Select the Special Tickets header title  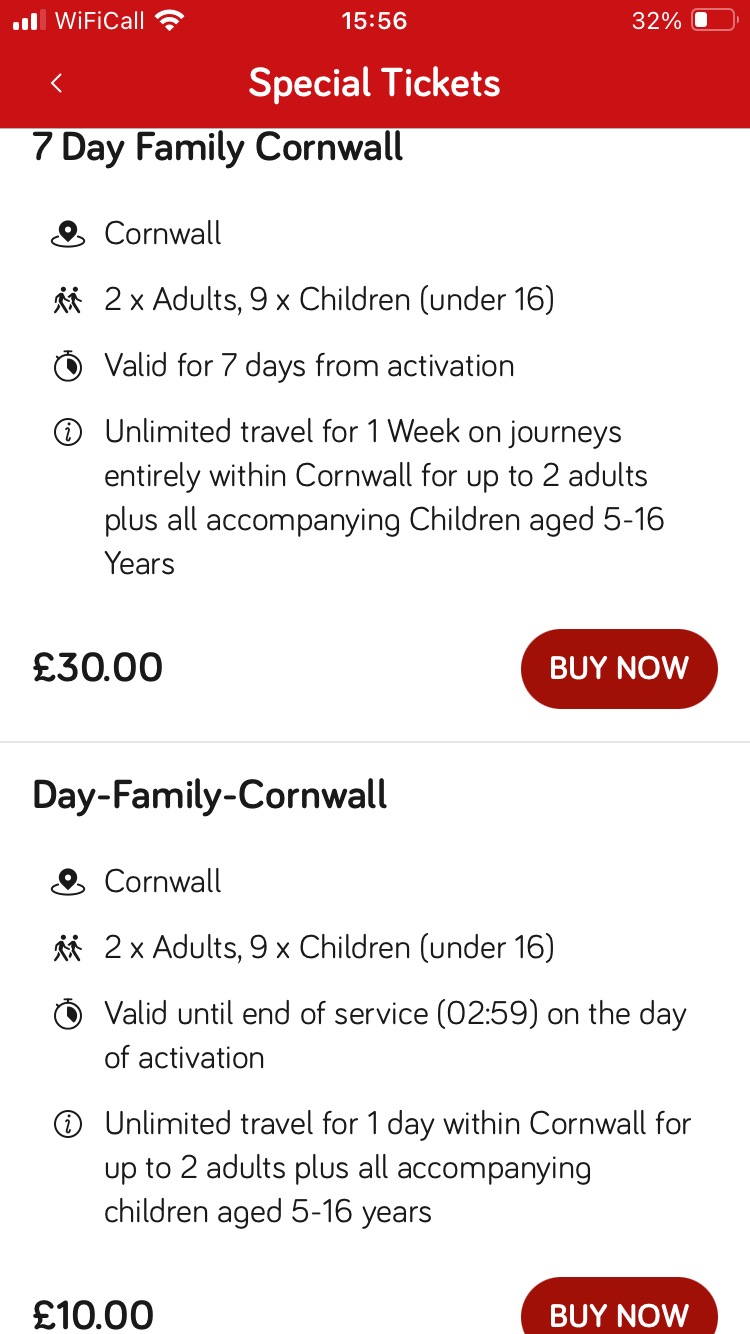374,83
